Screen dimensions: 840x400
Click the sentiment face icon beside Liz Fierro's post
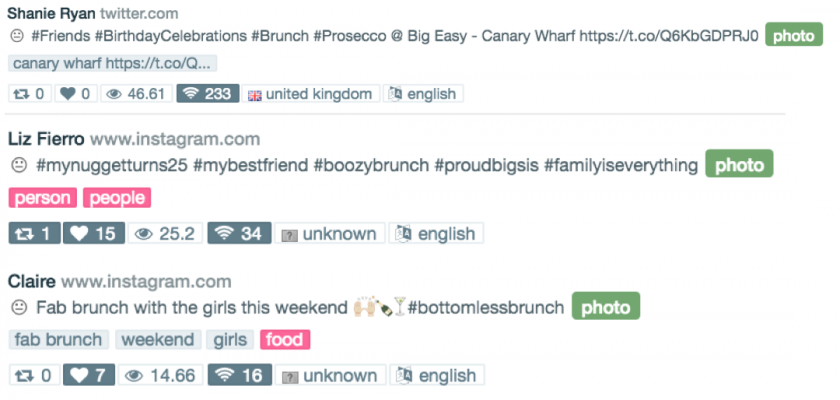click(x=18, y=166)
